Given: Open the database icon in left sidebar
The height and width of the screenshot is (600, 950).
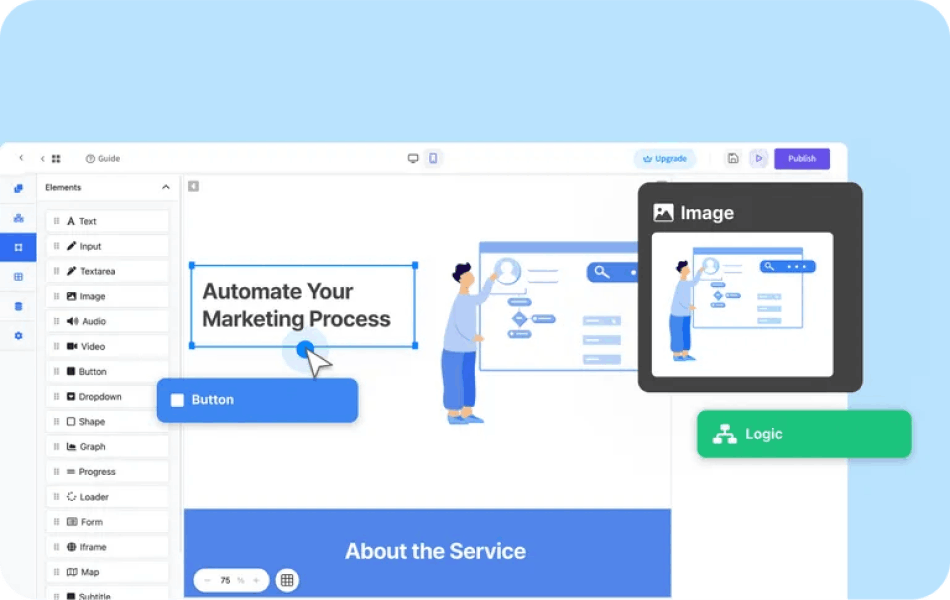Looking at the screenshot, I should click(18, 306).
